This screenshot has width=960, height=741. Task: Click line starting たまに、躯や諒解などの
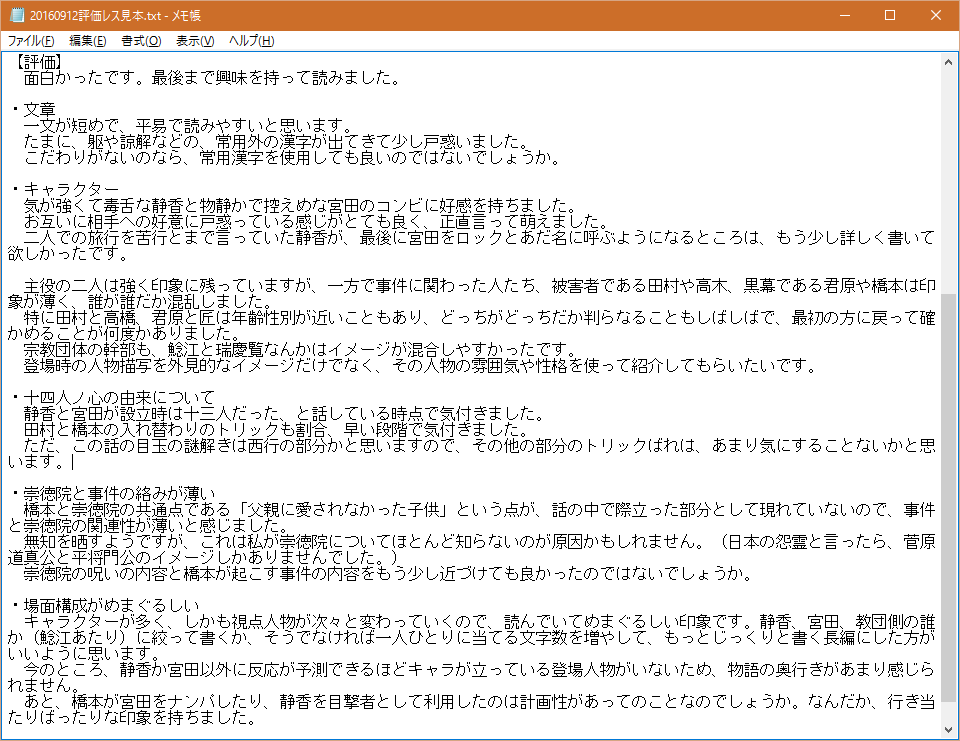click(x=277, y=142)
